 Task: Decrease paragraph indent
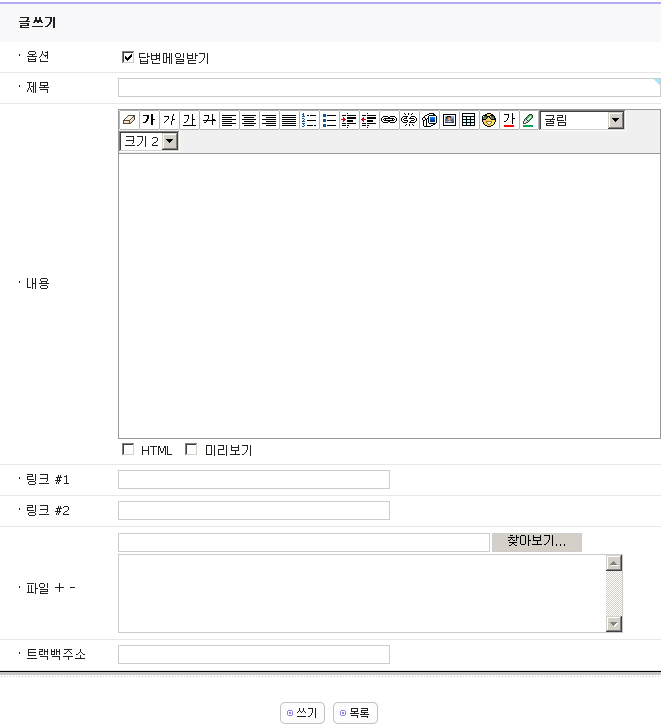[369, 120]
